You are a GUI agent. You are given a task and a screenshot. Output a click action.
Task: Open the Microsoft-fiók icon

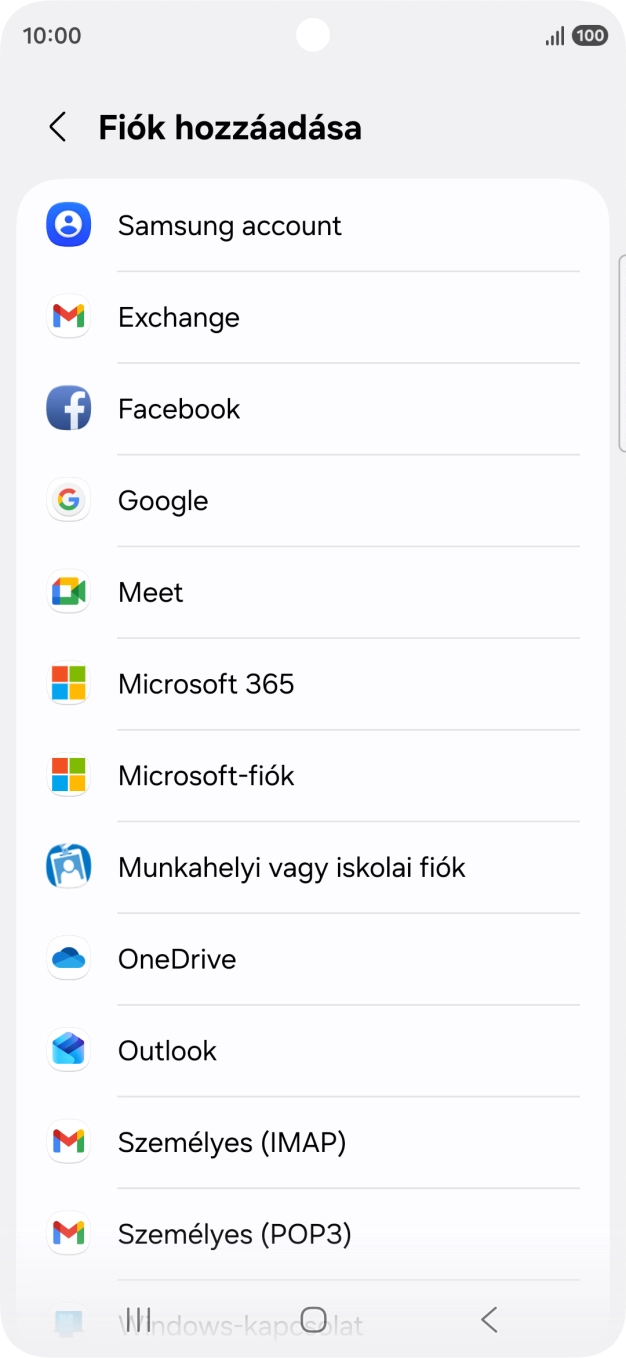[68, 775]
